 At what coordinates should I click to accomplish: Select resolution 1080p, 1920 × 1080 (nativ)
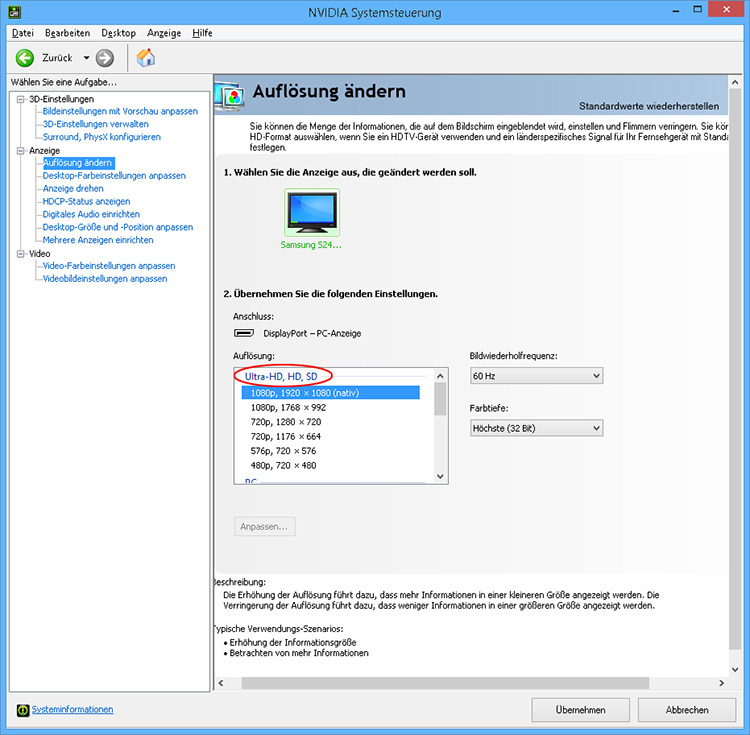[331, 393]
